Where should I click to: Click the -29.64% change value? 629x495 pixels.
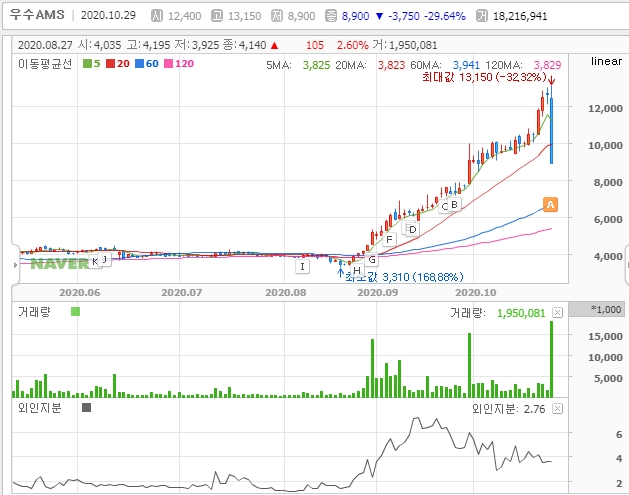point(444,16)
